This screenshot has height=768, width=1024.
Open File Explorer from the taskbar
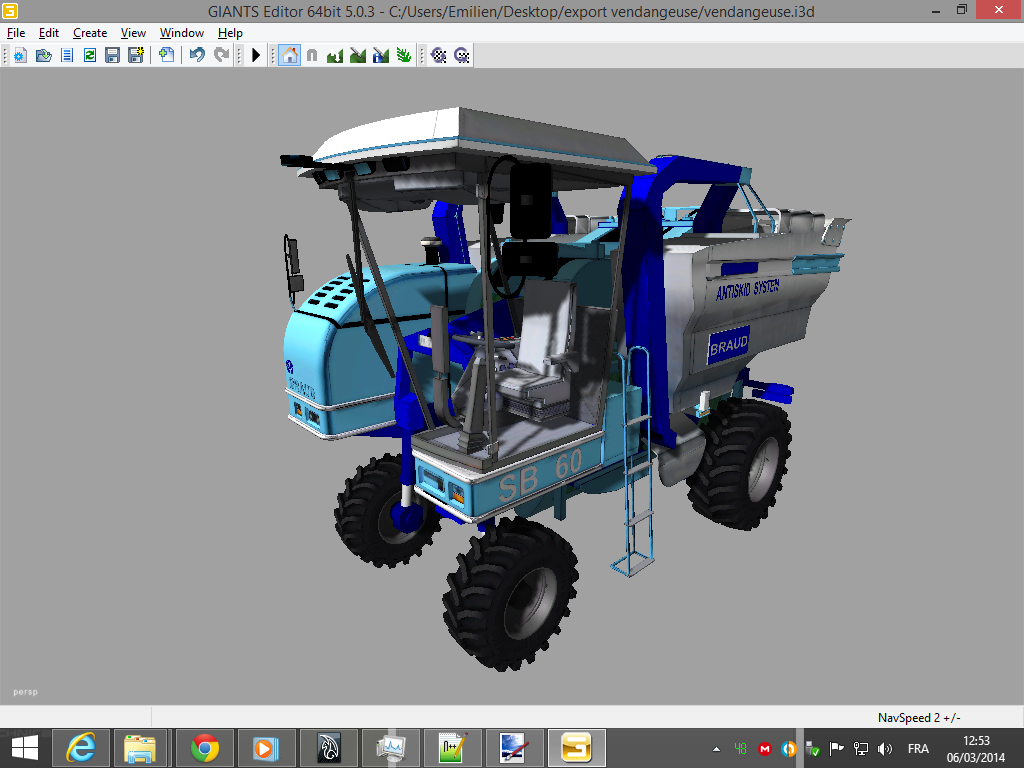click(x=140, y=748)
